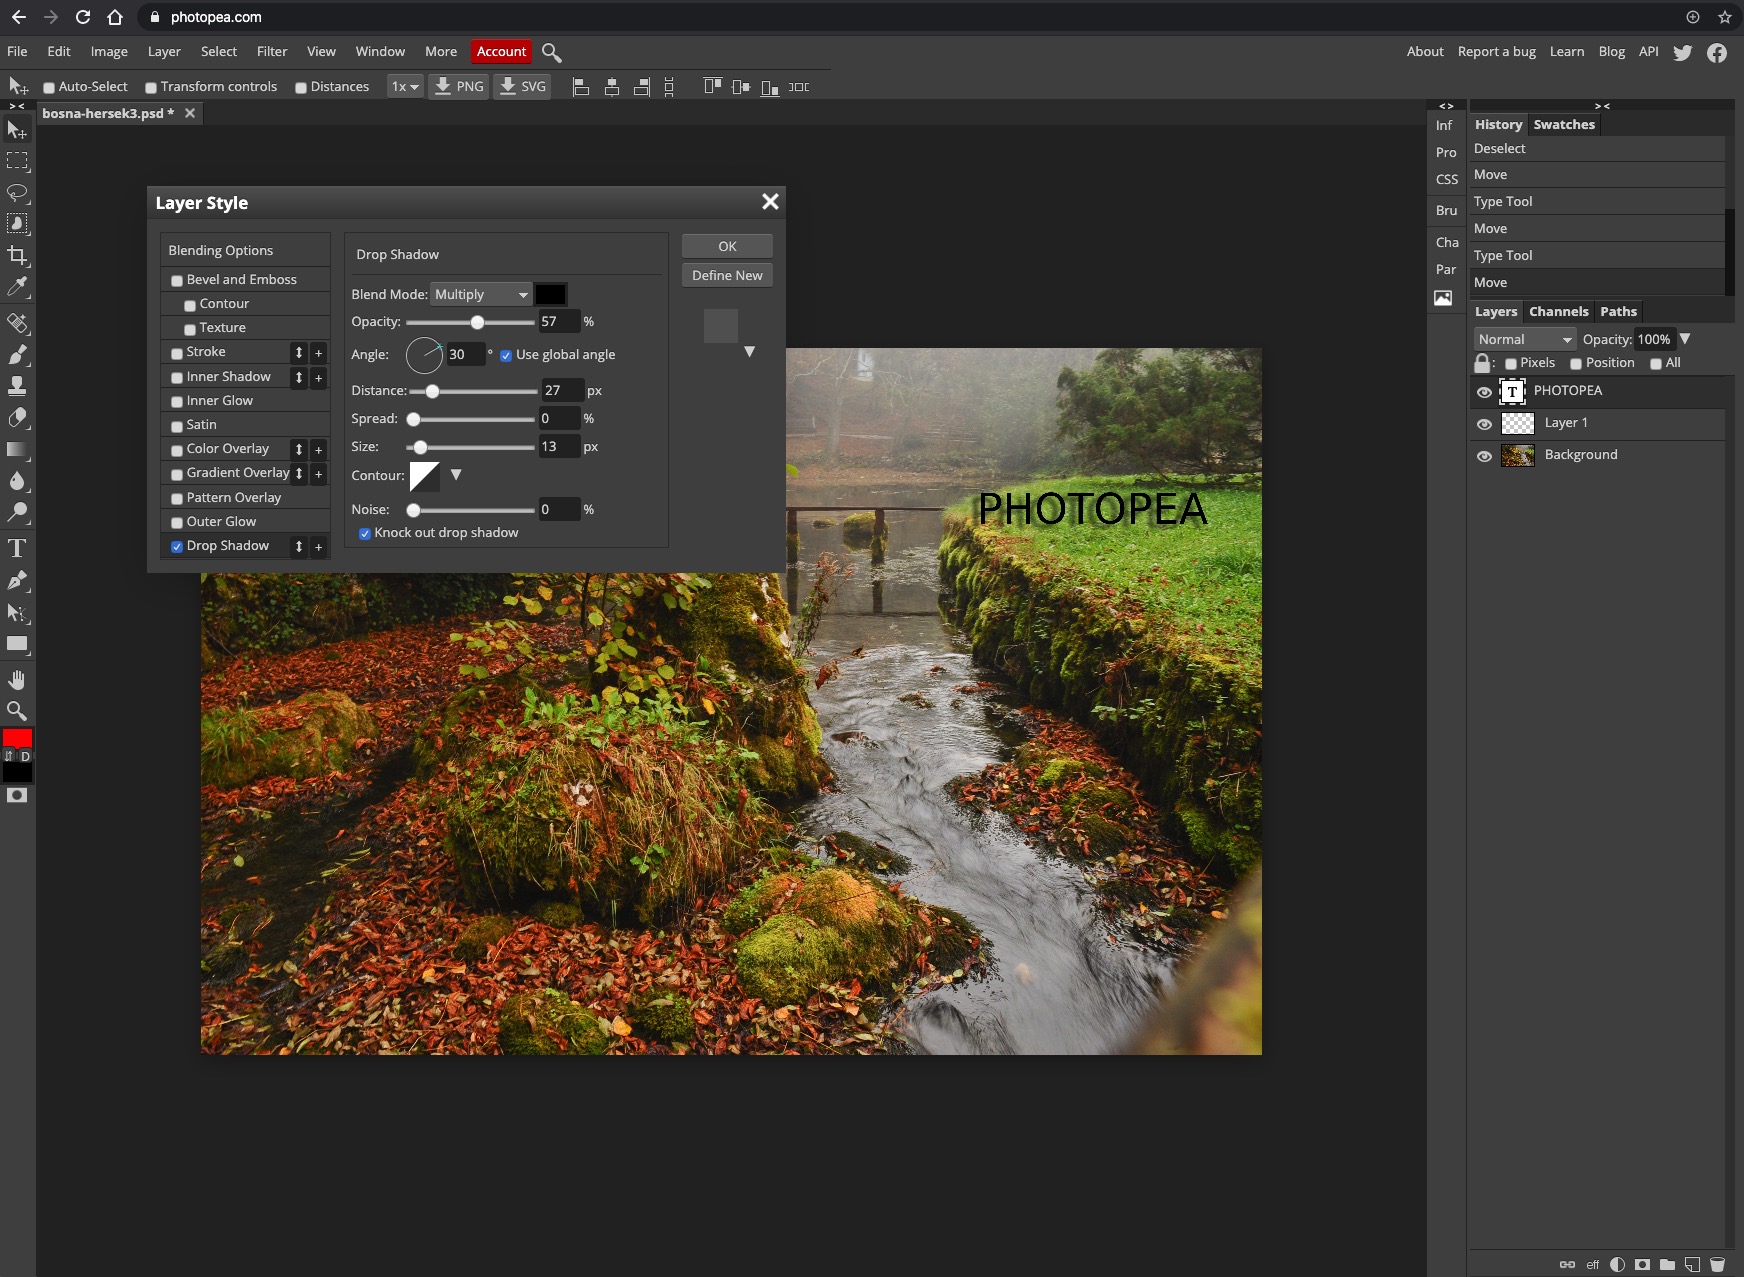Uncheck Drop Shadow style
The image size is (1744, 1277).
click(177, 547)
